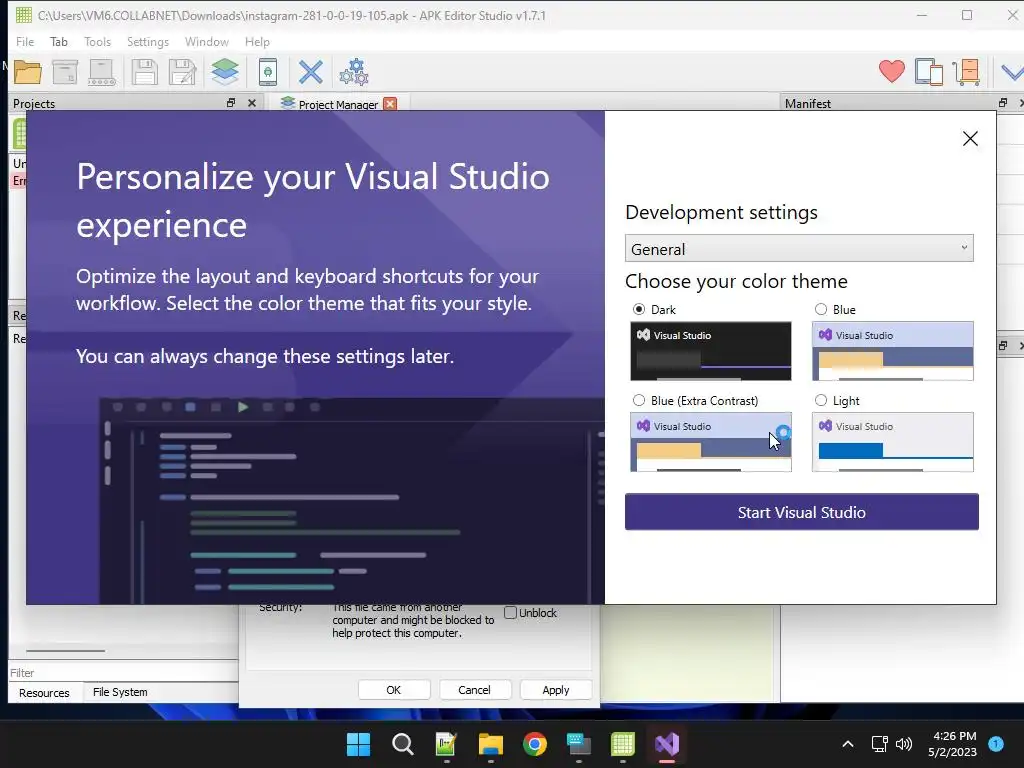
Task: Open APK folder icon in APK Editor toolbar
Action: (x=27, y=72)
